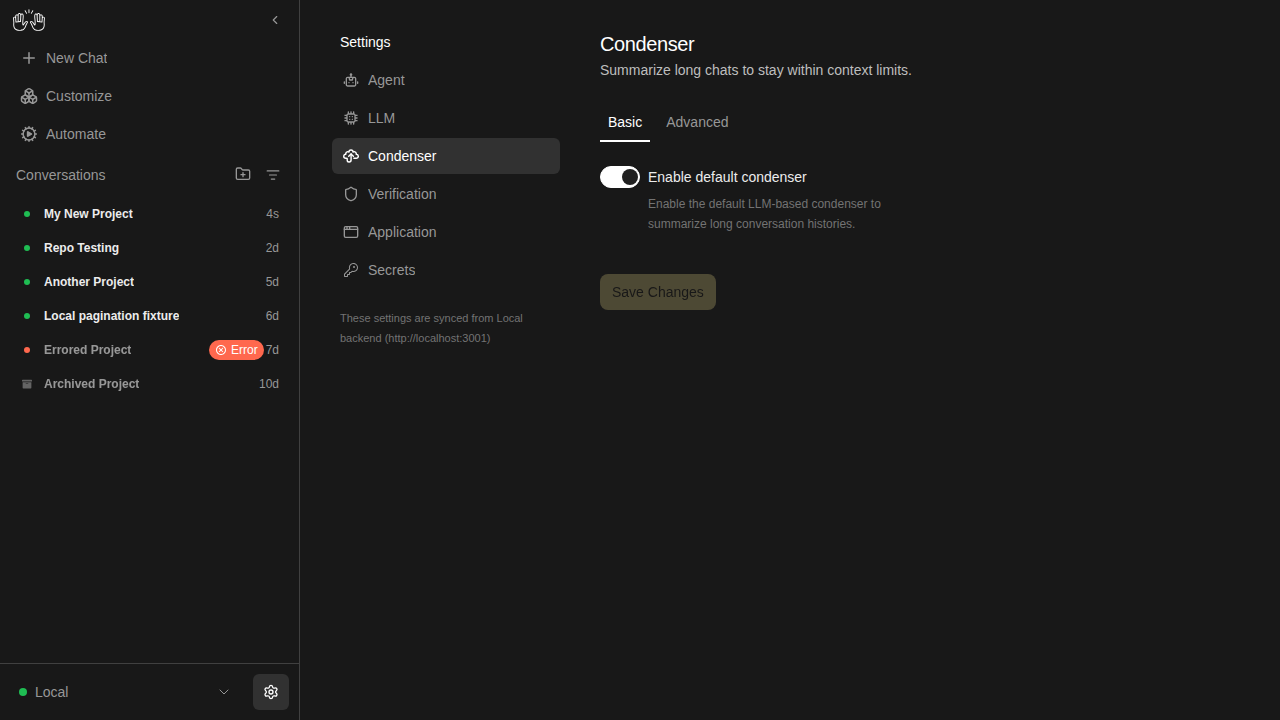Click the Customize cubes icon
This screenshot has height=720, width=1280.
29,96
